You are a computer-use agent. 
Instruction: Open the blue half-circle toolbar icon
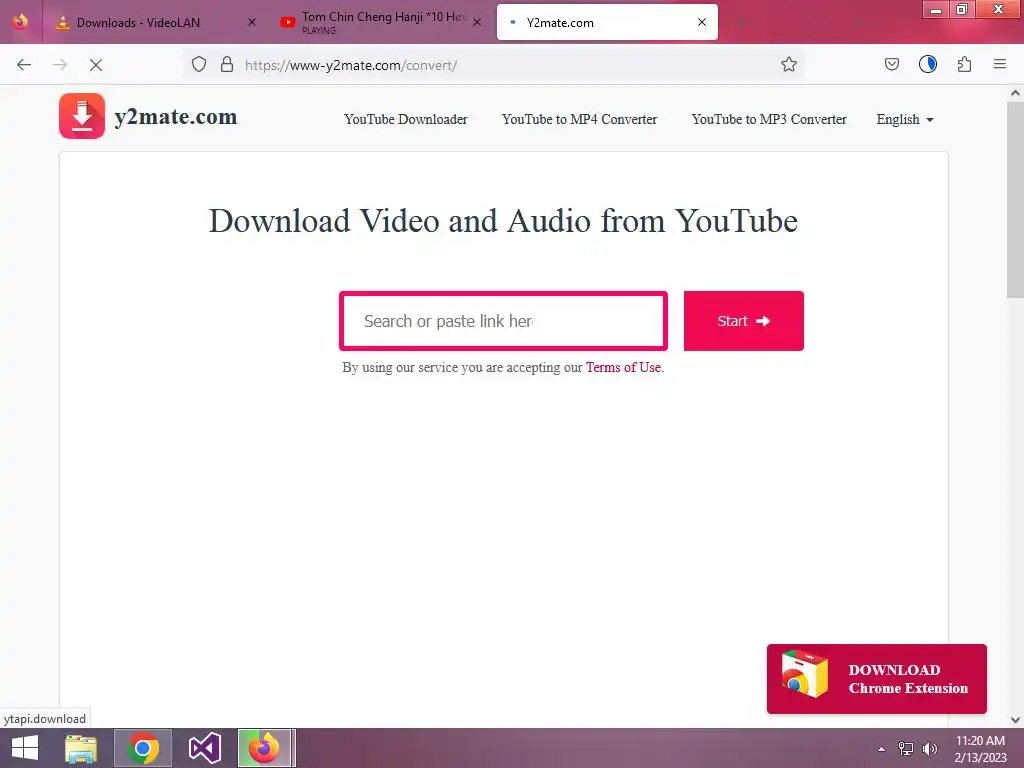pos(928,64)
